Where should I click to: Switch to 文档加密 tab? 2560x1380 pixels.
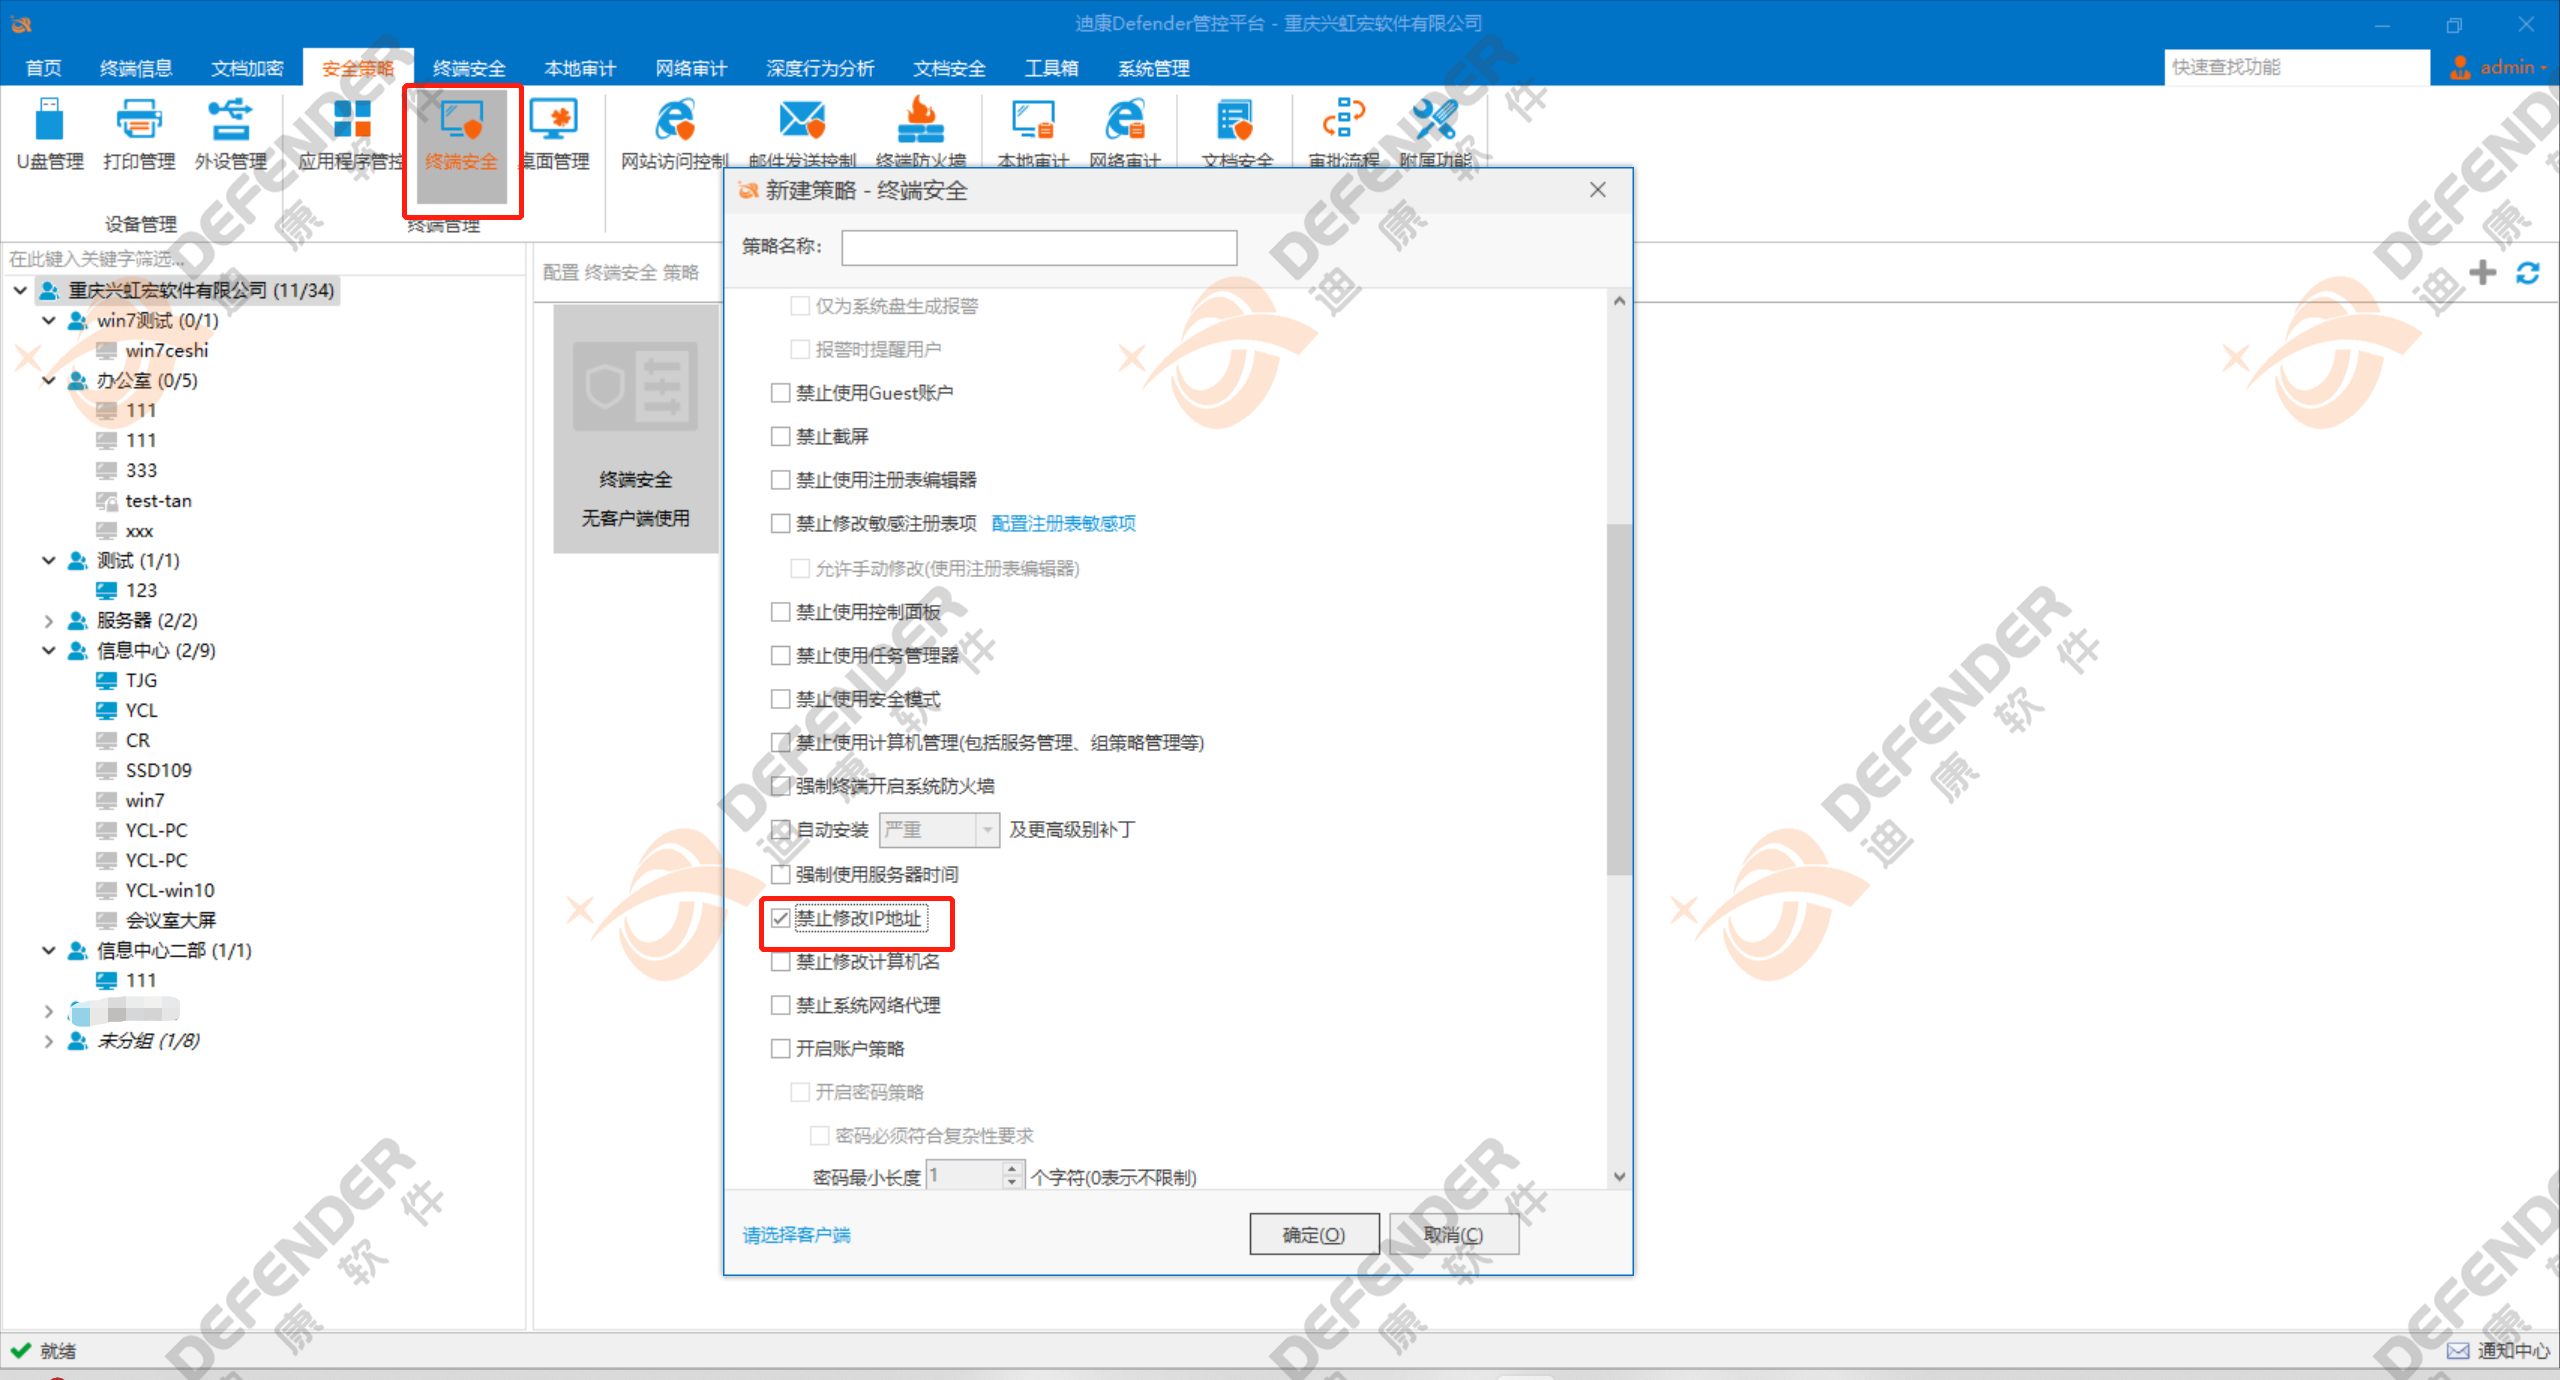point(247,68)
